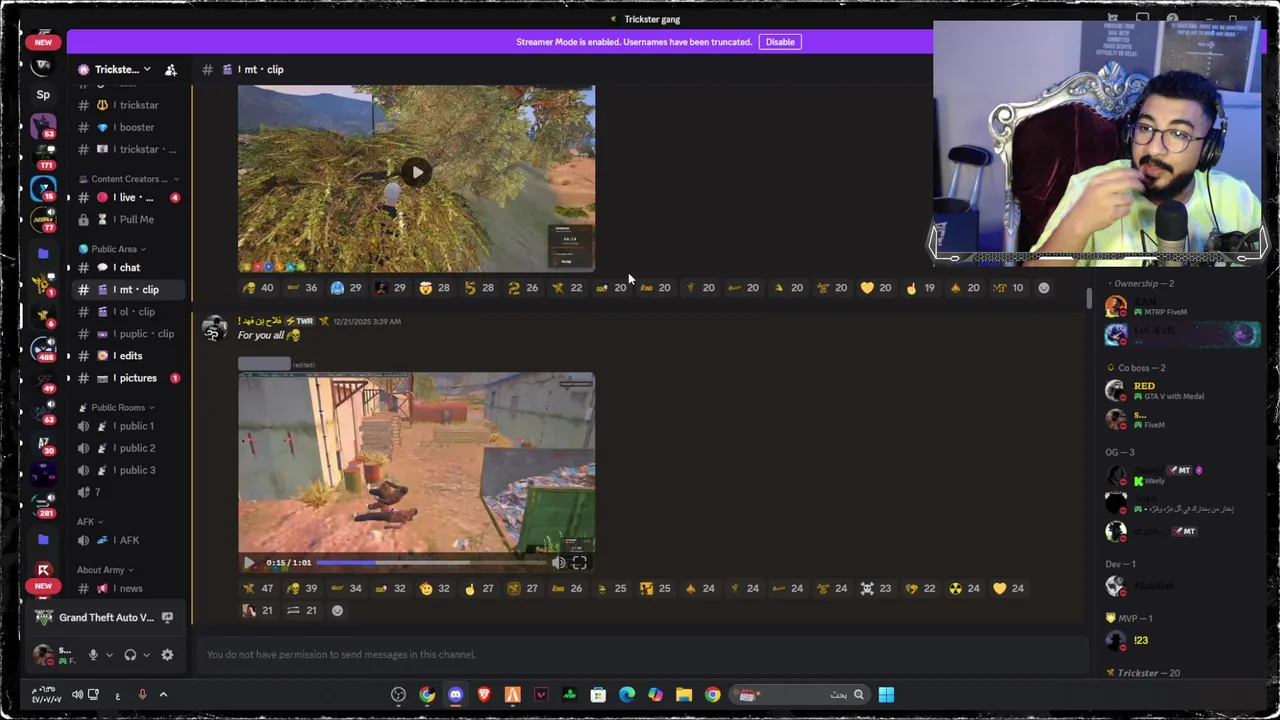Click the chat scrollbar thumb

coord(1088,297)
